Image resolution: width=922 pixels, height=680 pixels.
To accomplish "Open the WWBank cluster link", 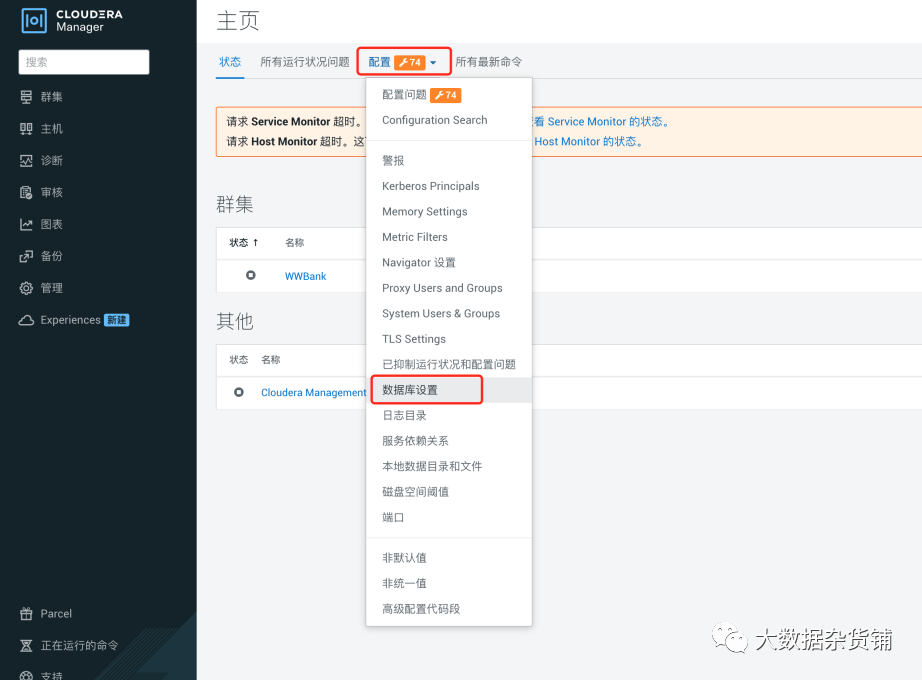I will click(305, 276).
